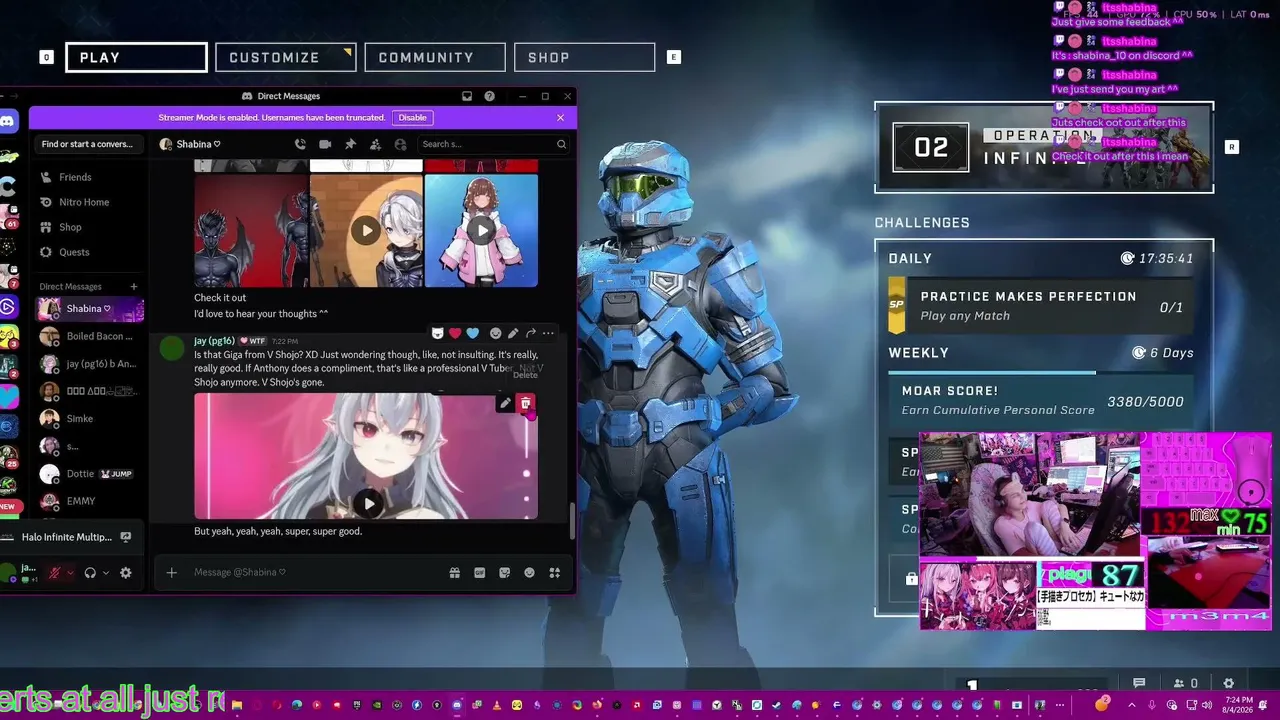This screenshot has width=1280, height=720.
Task: Click the Discord home logo button
Action: (8, 121)
